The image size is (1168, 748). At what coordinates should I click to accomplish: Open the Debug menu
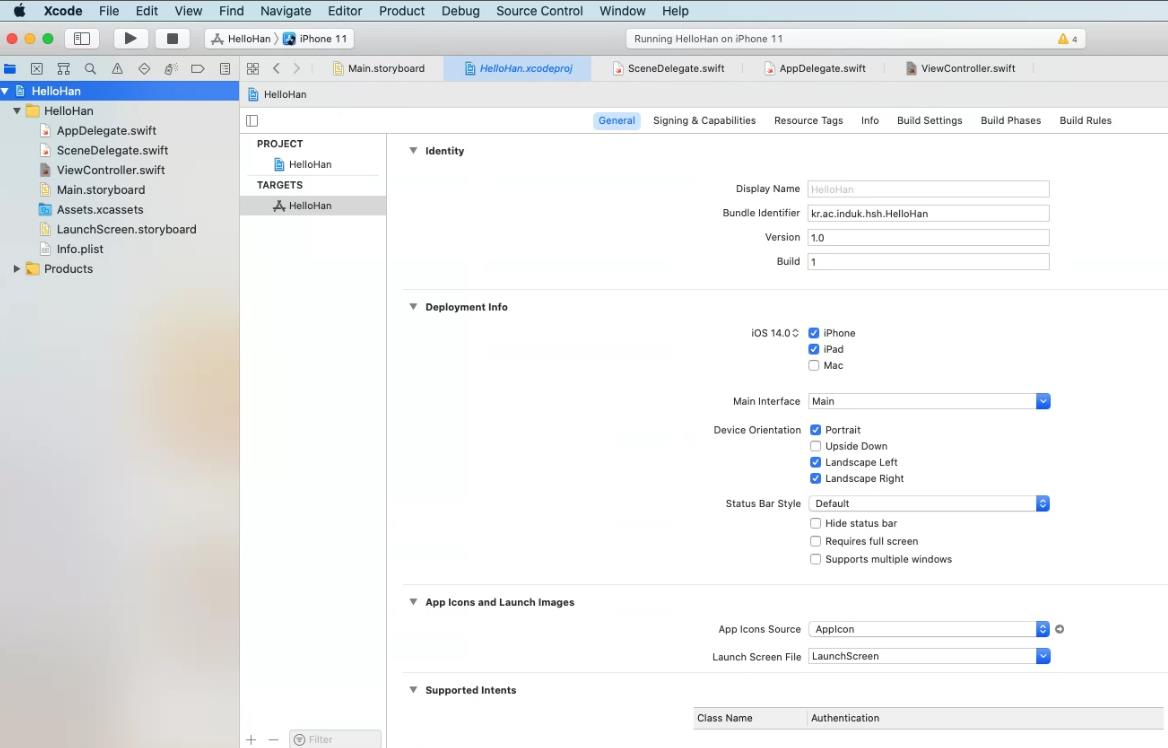[460, 10]
